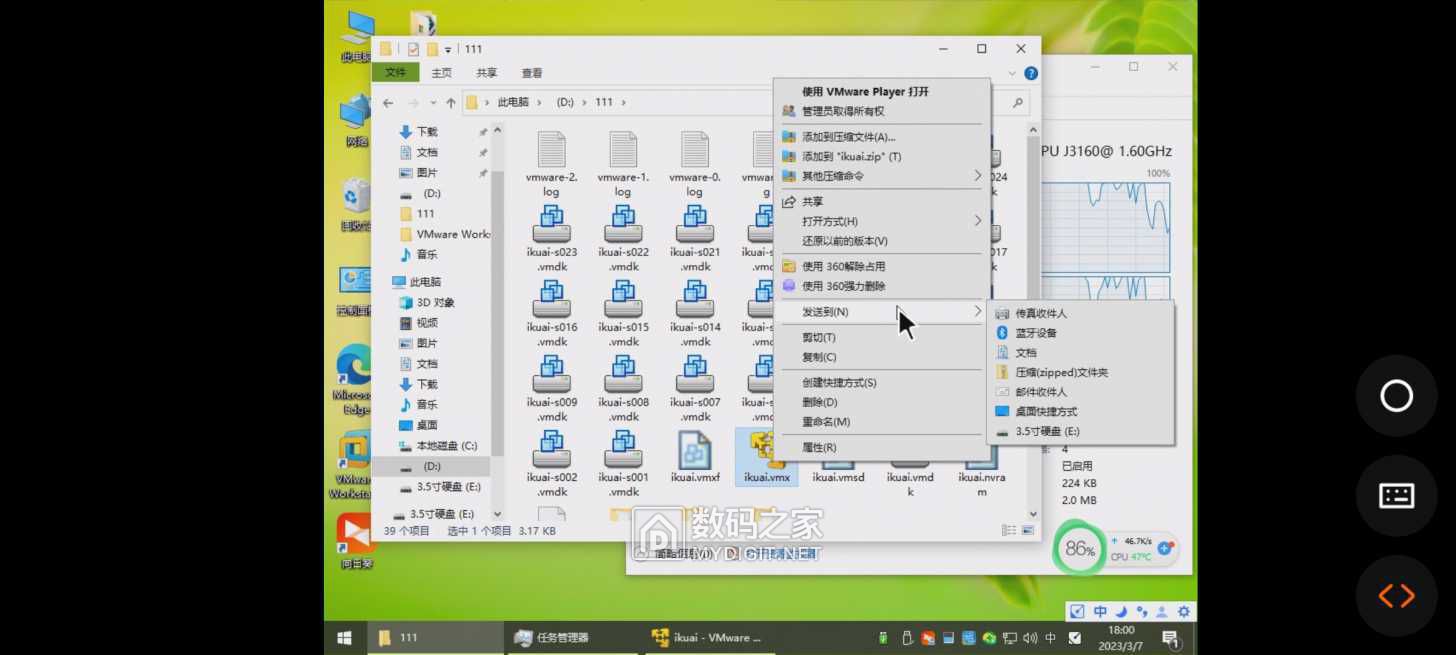Open the notification center icon
Viewport: 1456px width, 655px height.
pyautogui.click(x=1170, y=637)
